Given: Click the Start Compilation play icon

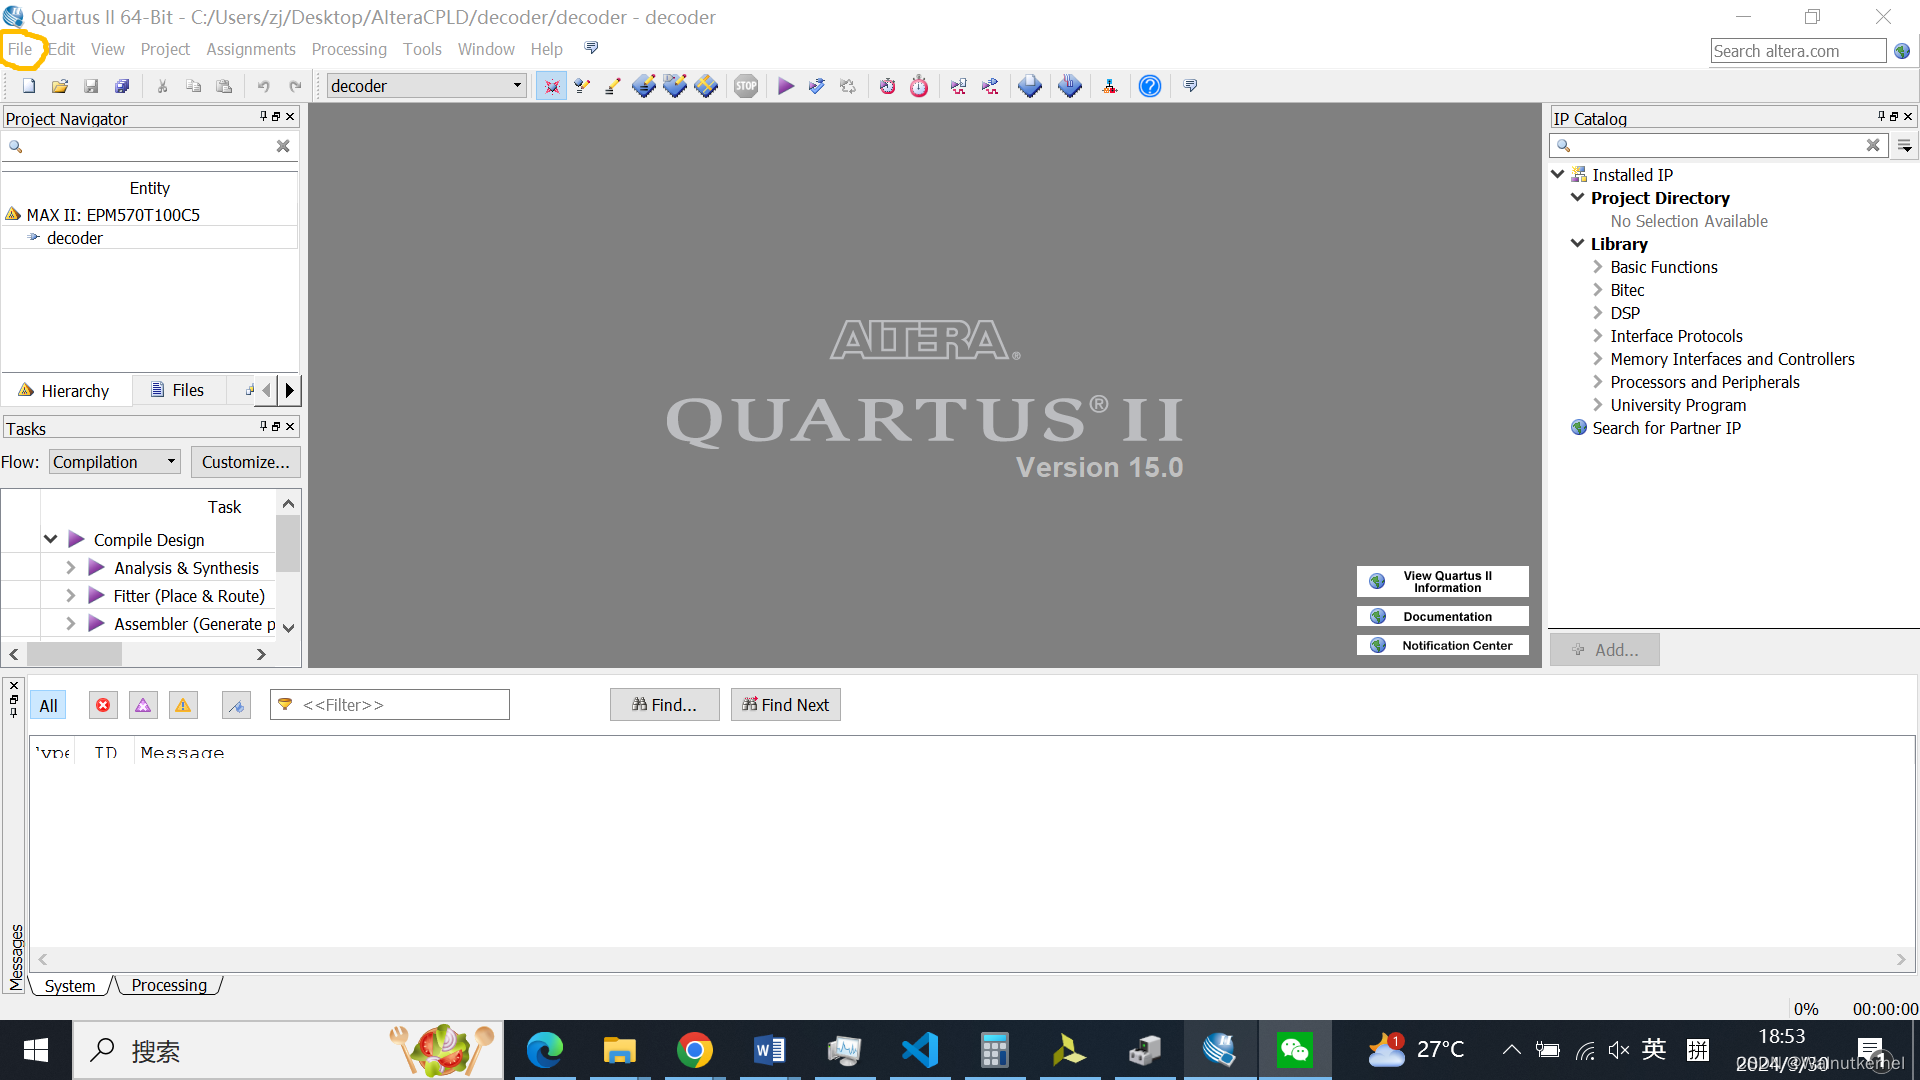Looking at the screenshot, I should point(786,86).
